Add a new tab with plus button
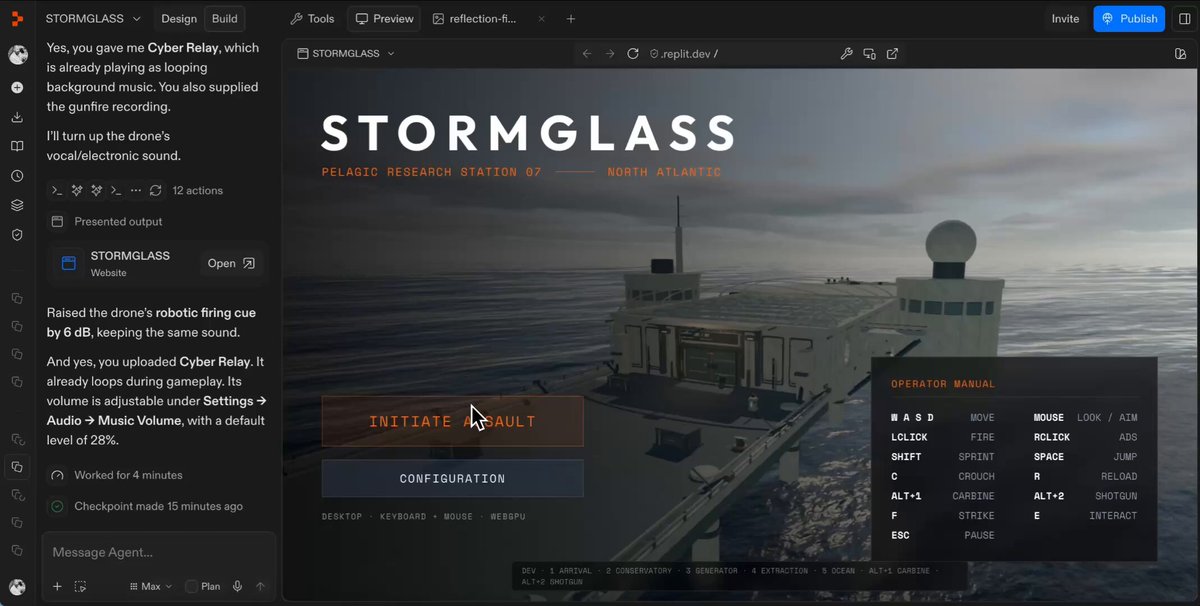 (571, 19)
